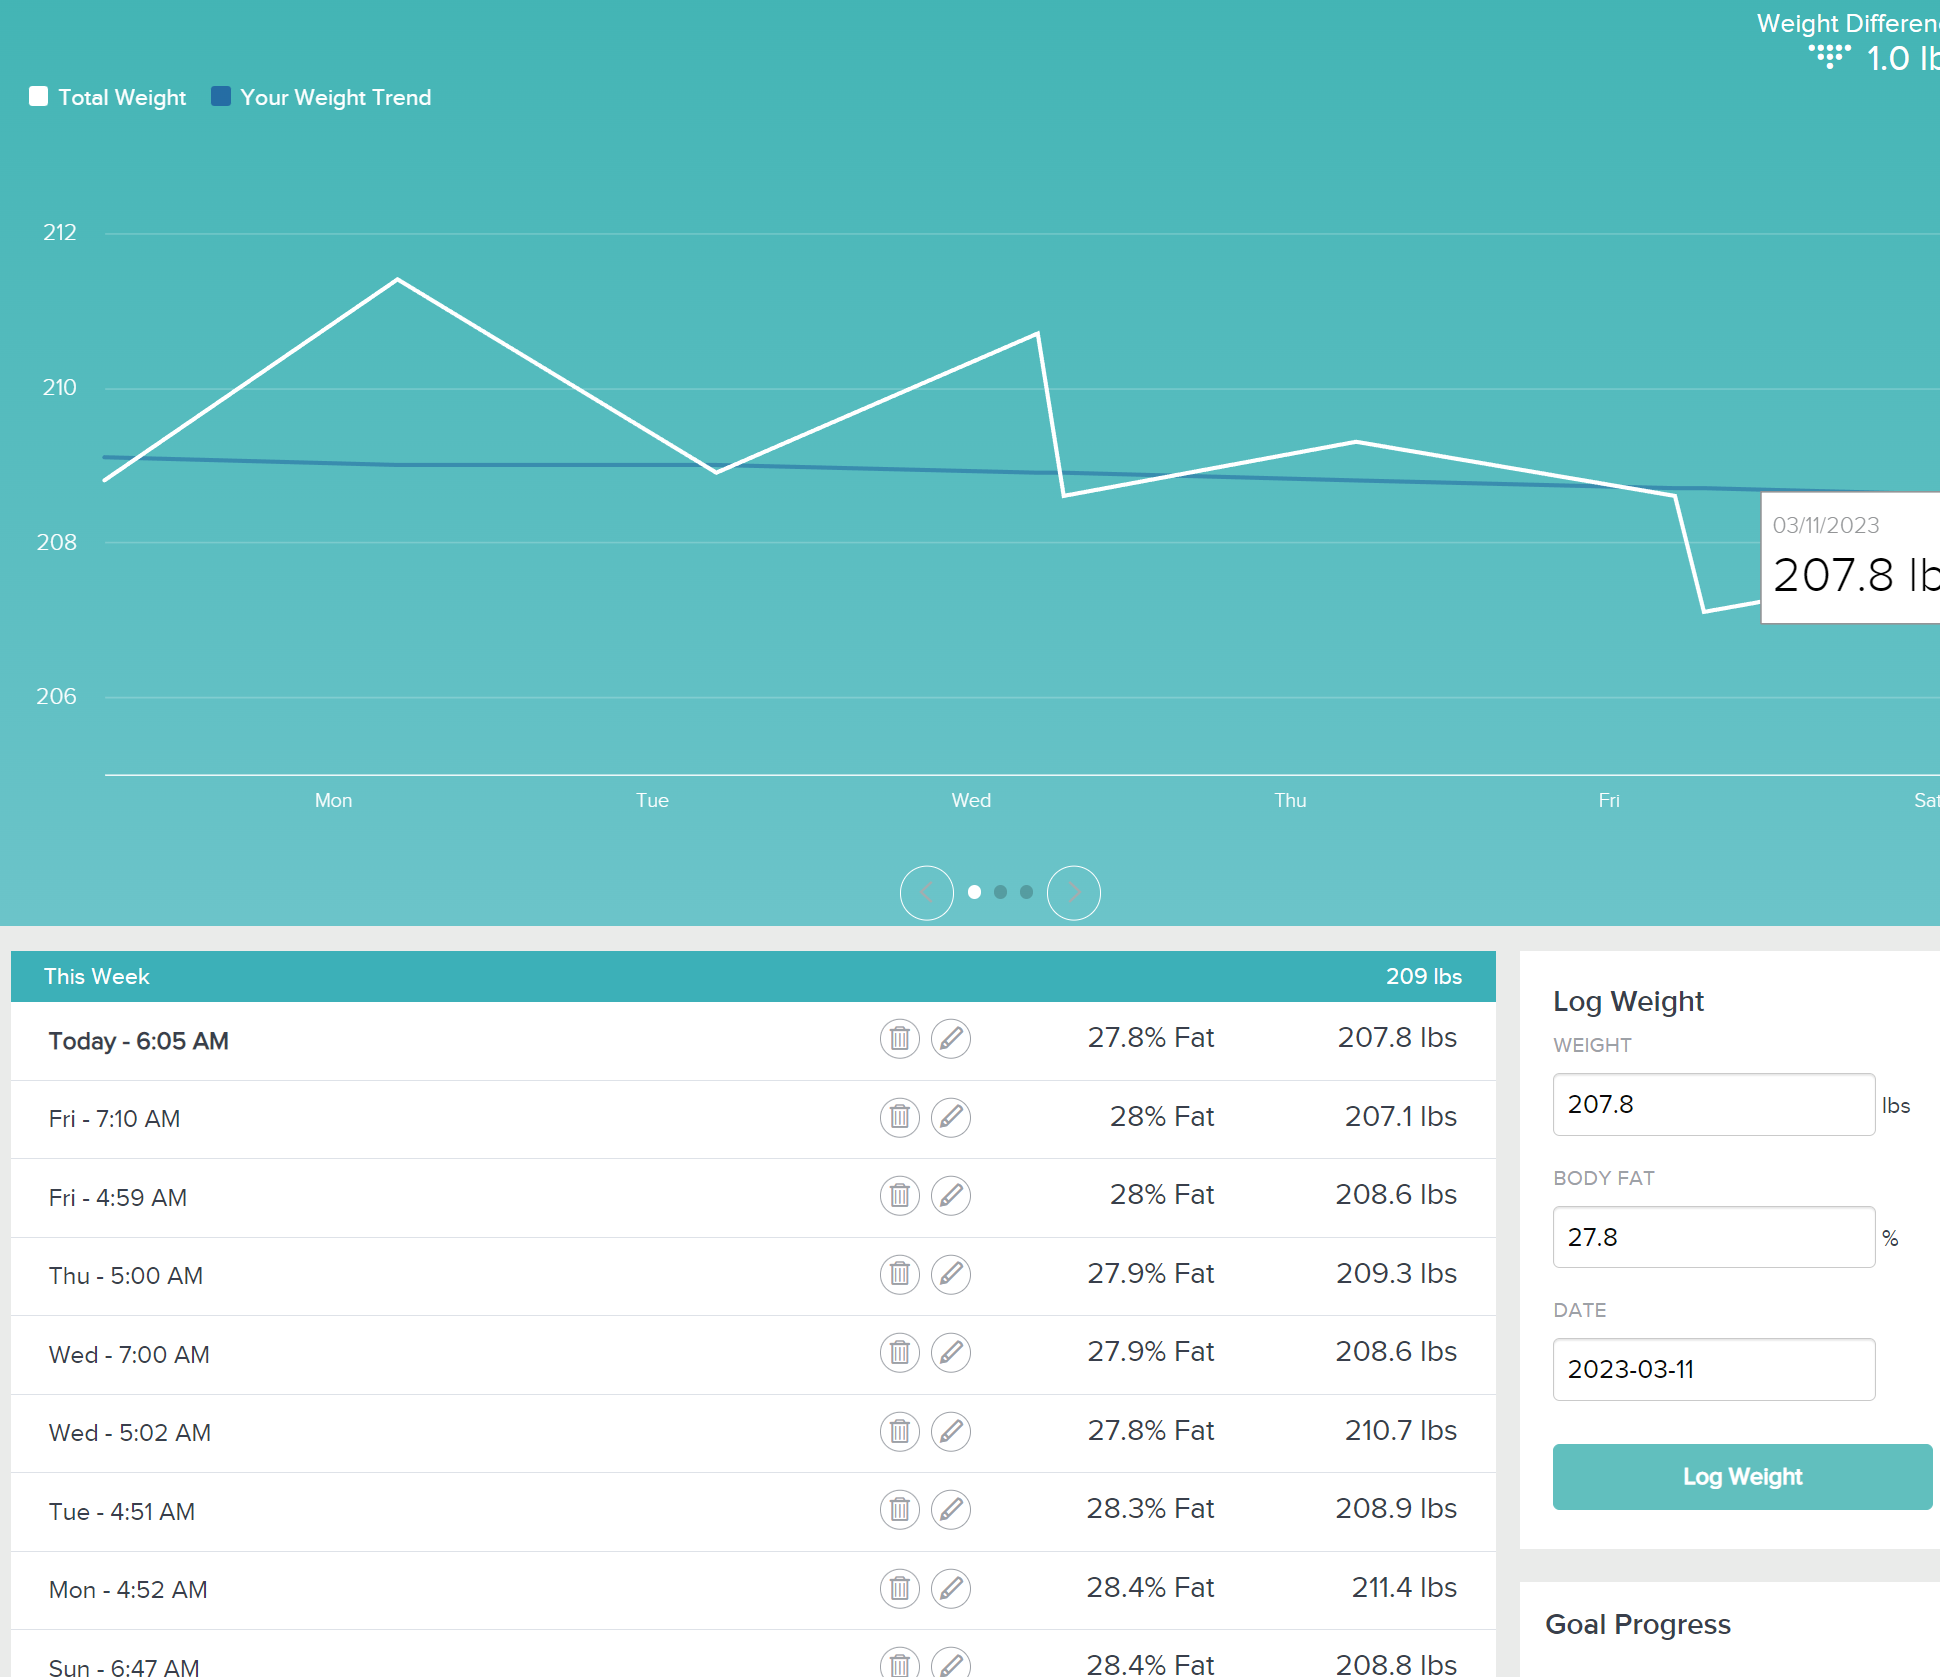The image size is (1940, 1677).
Task: Edit the Fri 4:59 AM entry
Action: [x=950, y=1196]
